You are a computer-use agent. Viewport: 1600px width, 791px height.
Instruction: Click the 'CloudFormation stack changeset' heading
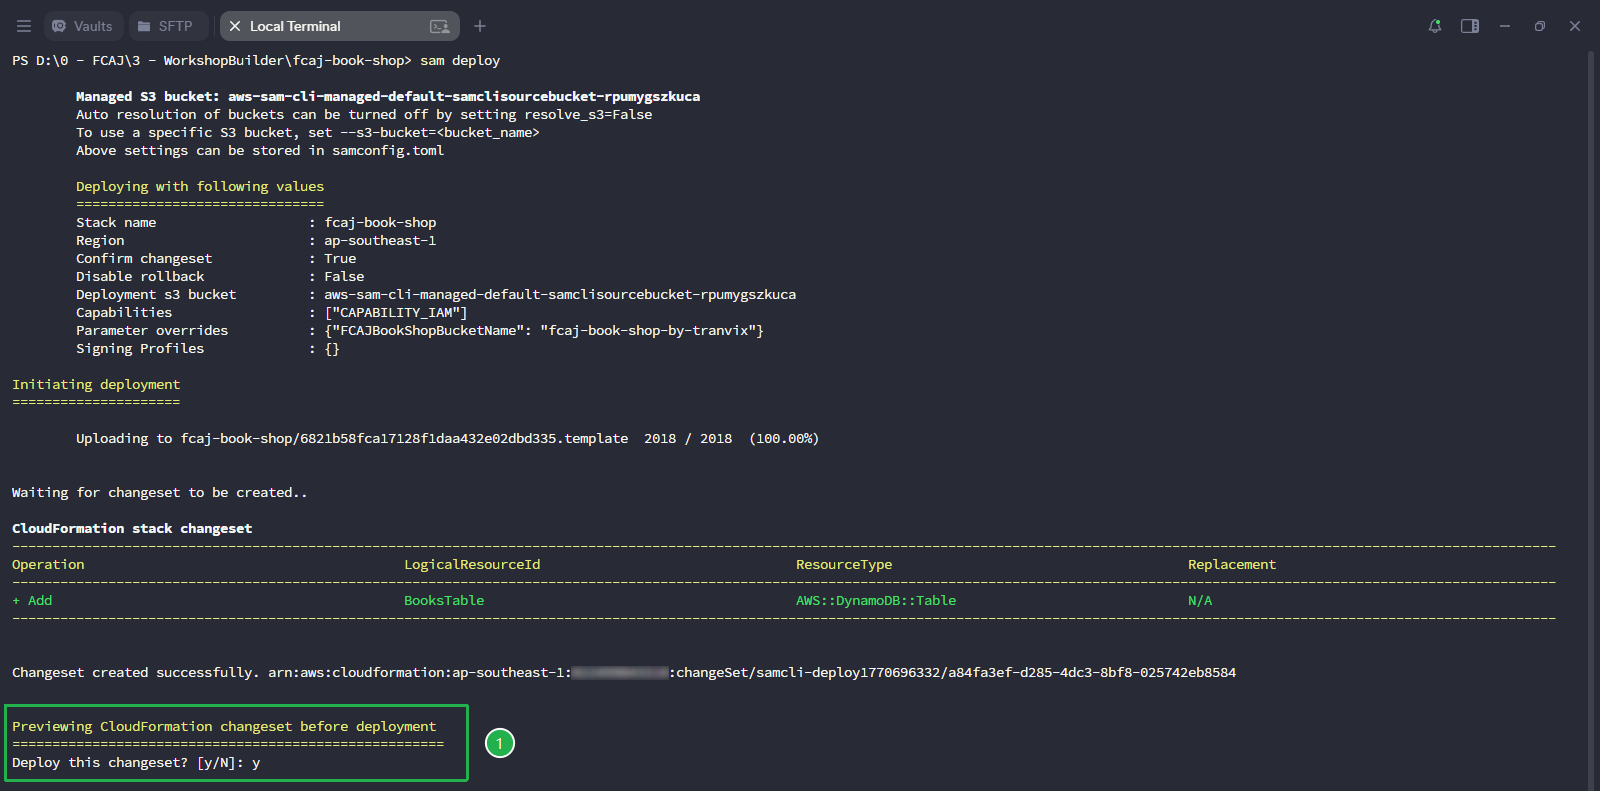click(x=132, y=529)
